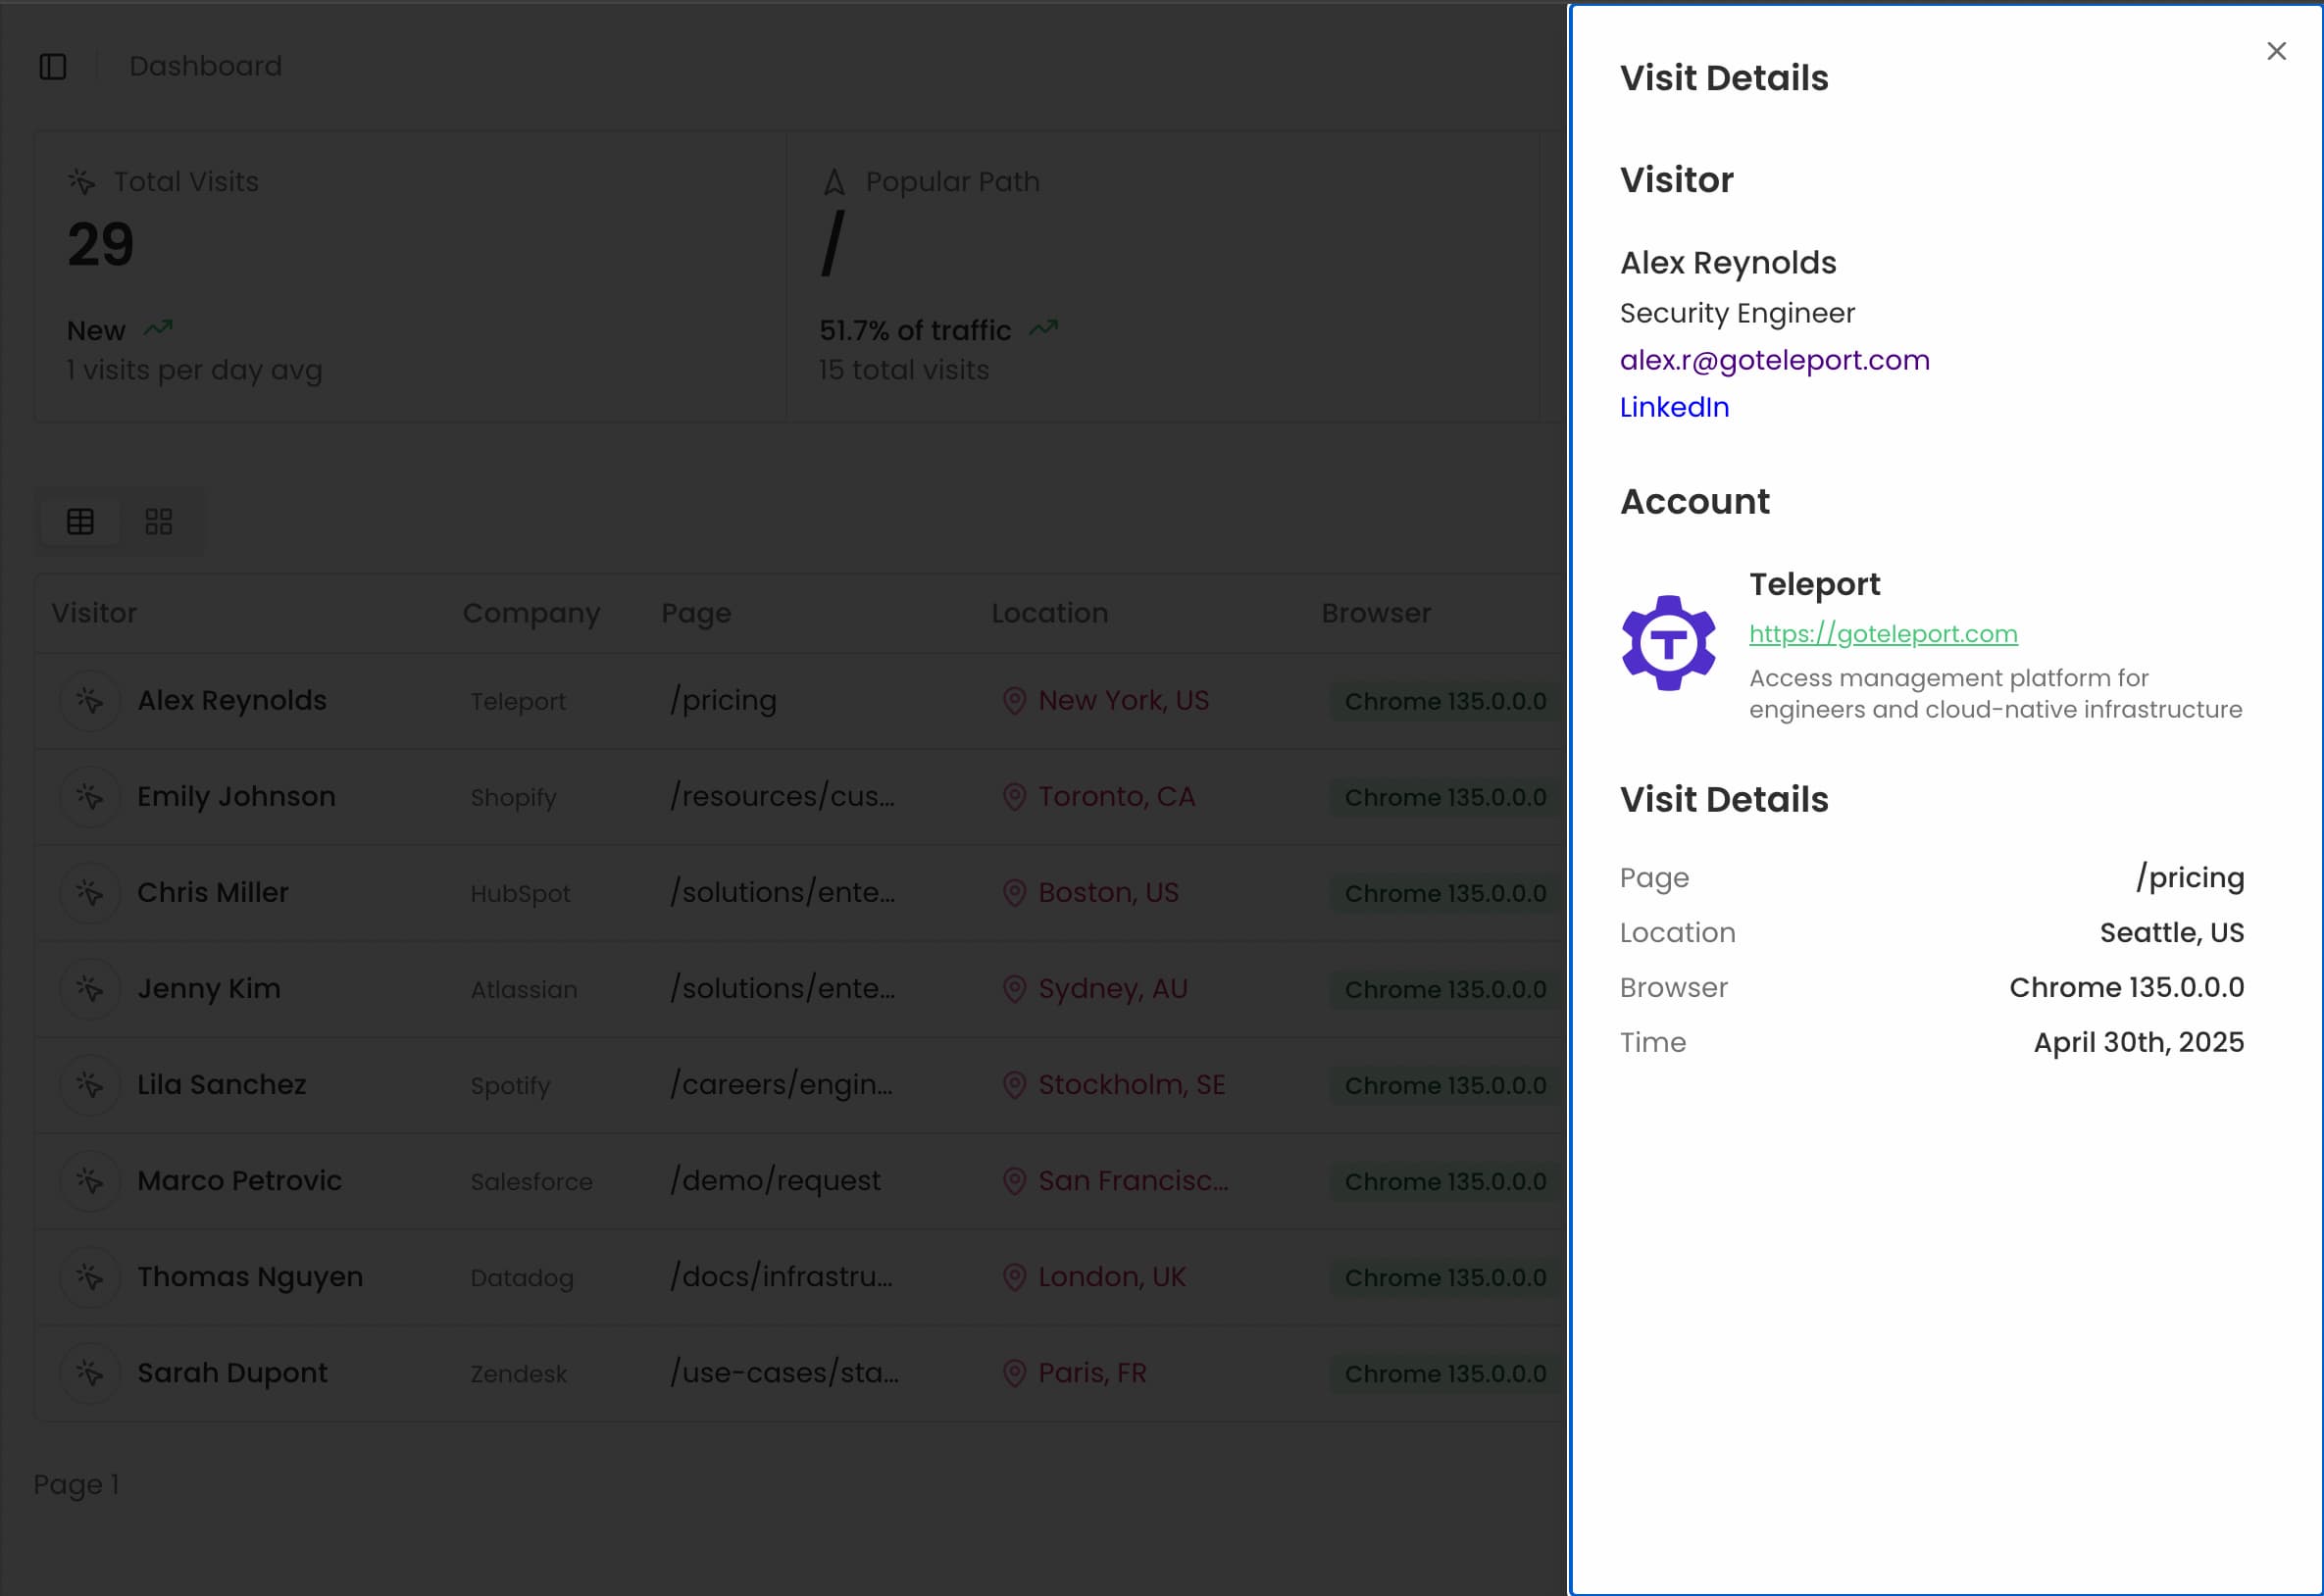The width and height of the screenshot is (2324, 1596).
Task: Click Chrome badge in Alex Reynolds row
Action: coord(1445,702)
